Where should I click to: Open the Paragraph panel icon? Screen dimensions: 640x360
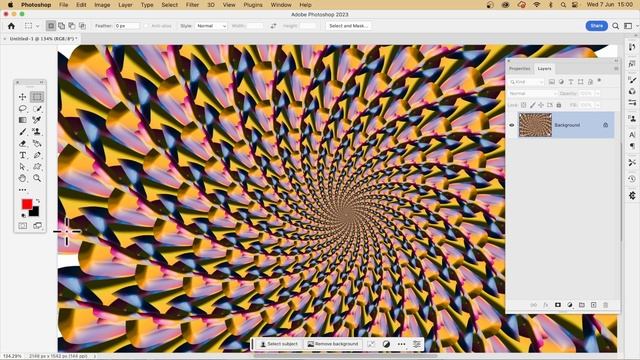pos(632,146)
